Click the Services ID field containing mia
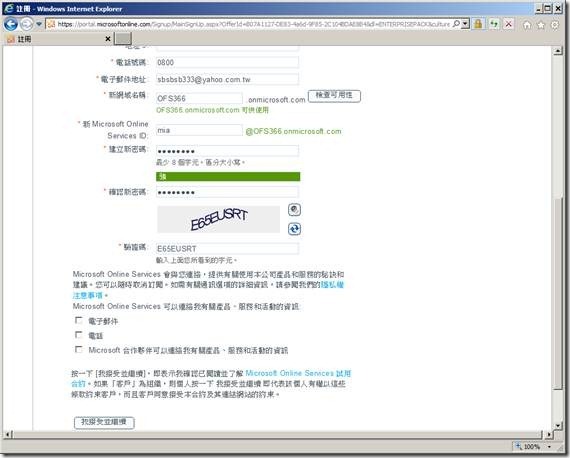 point(199,130)
